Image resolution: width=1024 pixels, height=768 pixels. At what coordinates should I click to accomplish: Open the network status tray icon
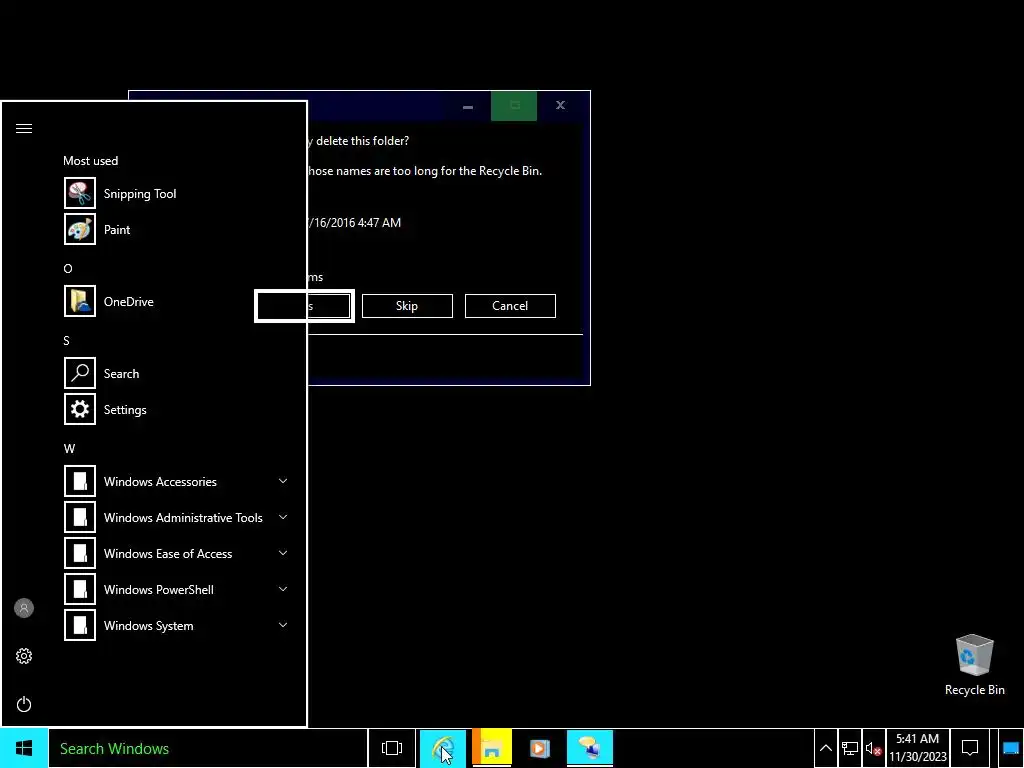coord(850,748)
